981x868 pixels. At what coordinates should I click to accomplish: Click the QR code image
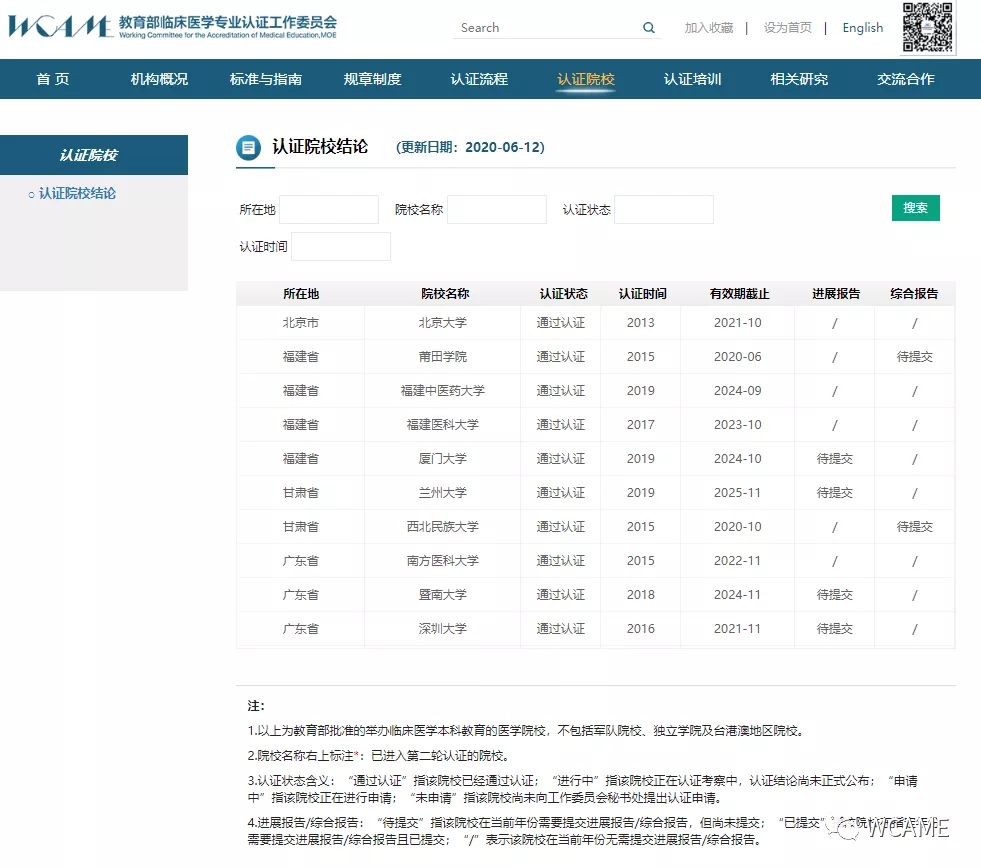click(x=928, y=27)
